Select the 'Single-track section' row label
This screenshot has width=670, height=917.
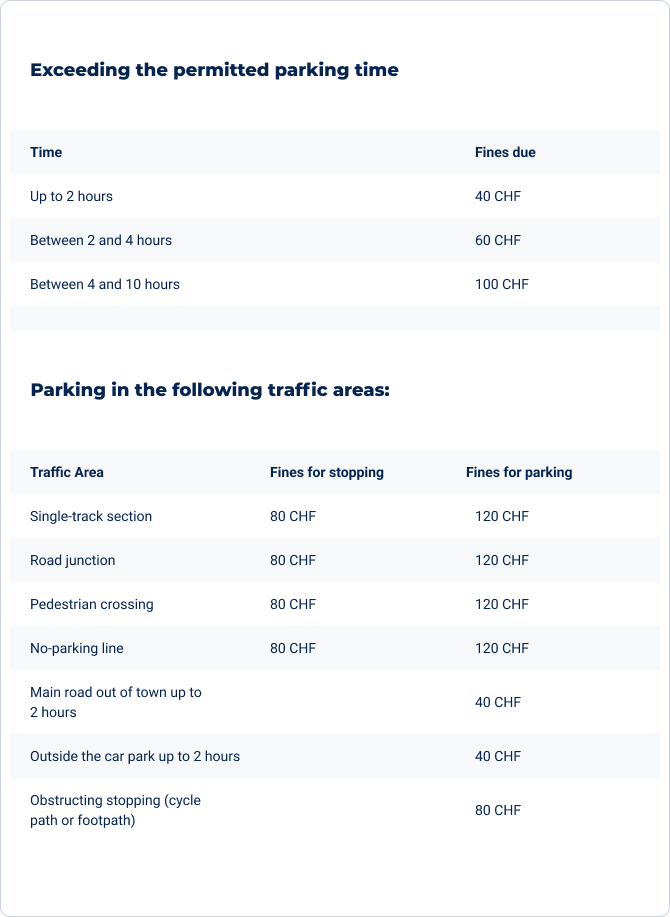pos(91,516)
